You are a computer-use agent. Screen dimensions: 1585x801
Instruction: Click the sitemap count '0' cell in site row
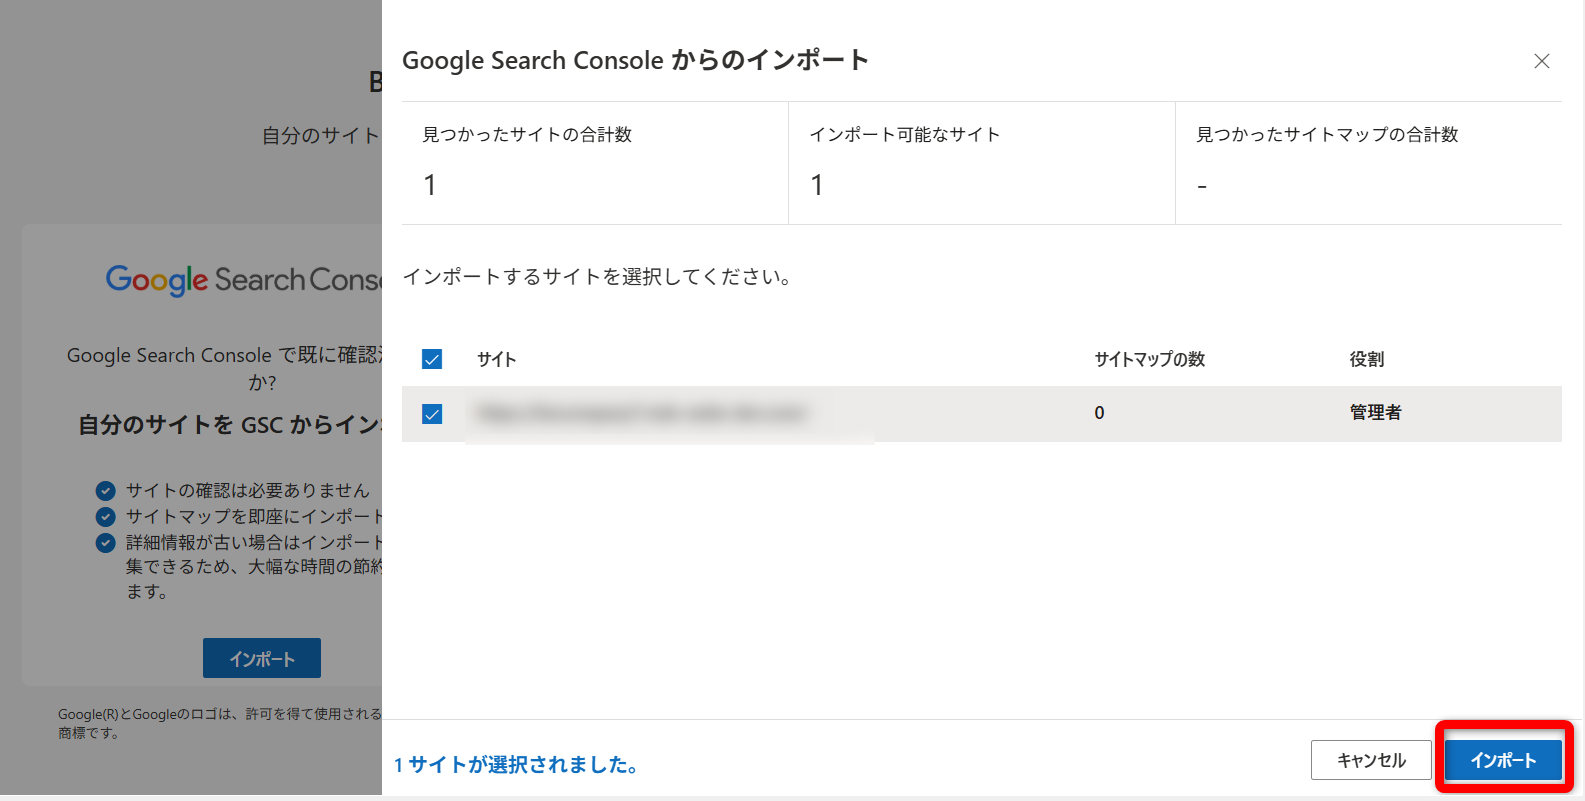tap(1099, 413)
